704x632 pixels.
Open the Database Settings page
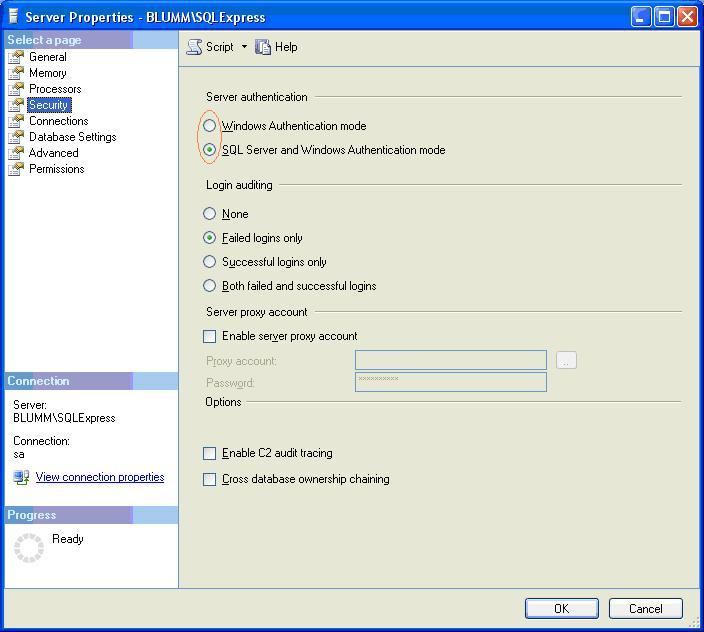tap(72, 137)
